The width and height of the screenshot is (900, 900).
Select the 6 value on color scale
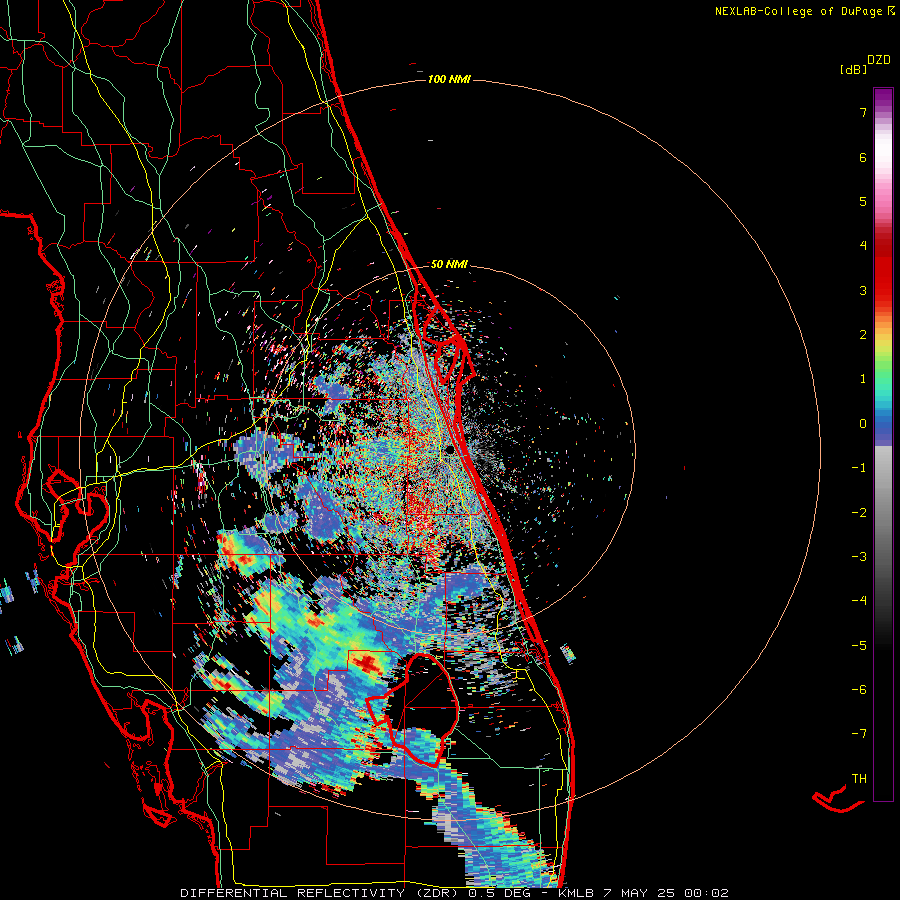click(x=863, y=157)
